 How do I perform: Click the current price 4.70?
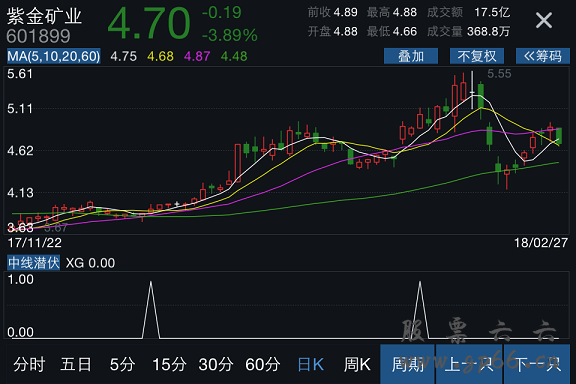pos(149,24)
